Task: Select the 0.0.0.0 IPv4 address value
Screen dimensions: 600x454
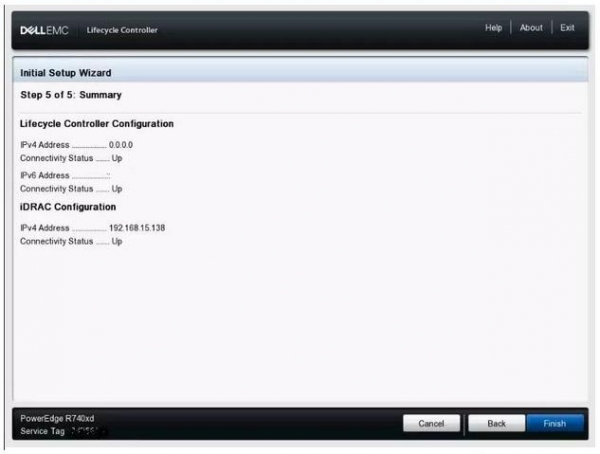Action: [x=121, y=145]
